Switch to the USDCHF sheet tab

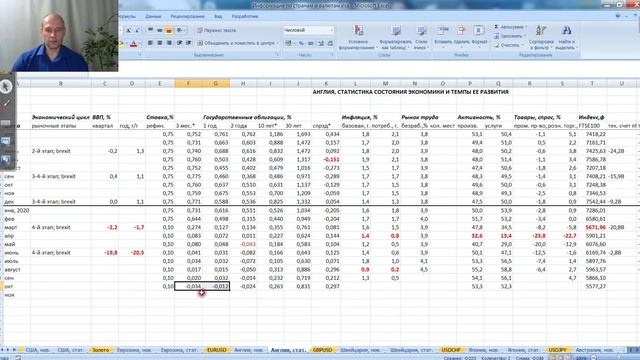pos(451,350)
